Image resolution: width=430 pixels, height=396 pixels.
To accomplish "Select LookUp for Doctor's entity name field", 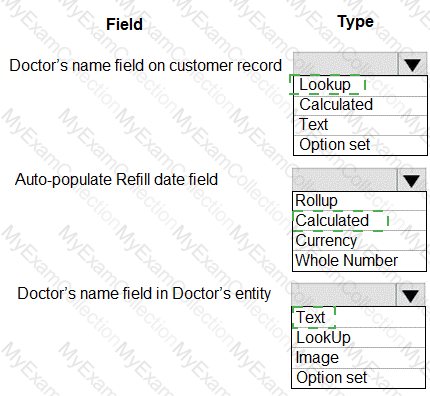I will [x=359, y=338].
